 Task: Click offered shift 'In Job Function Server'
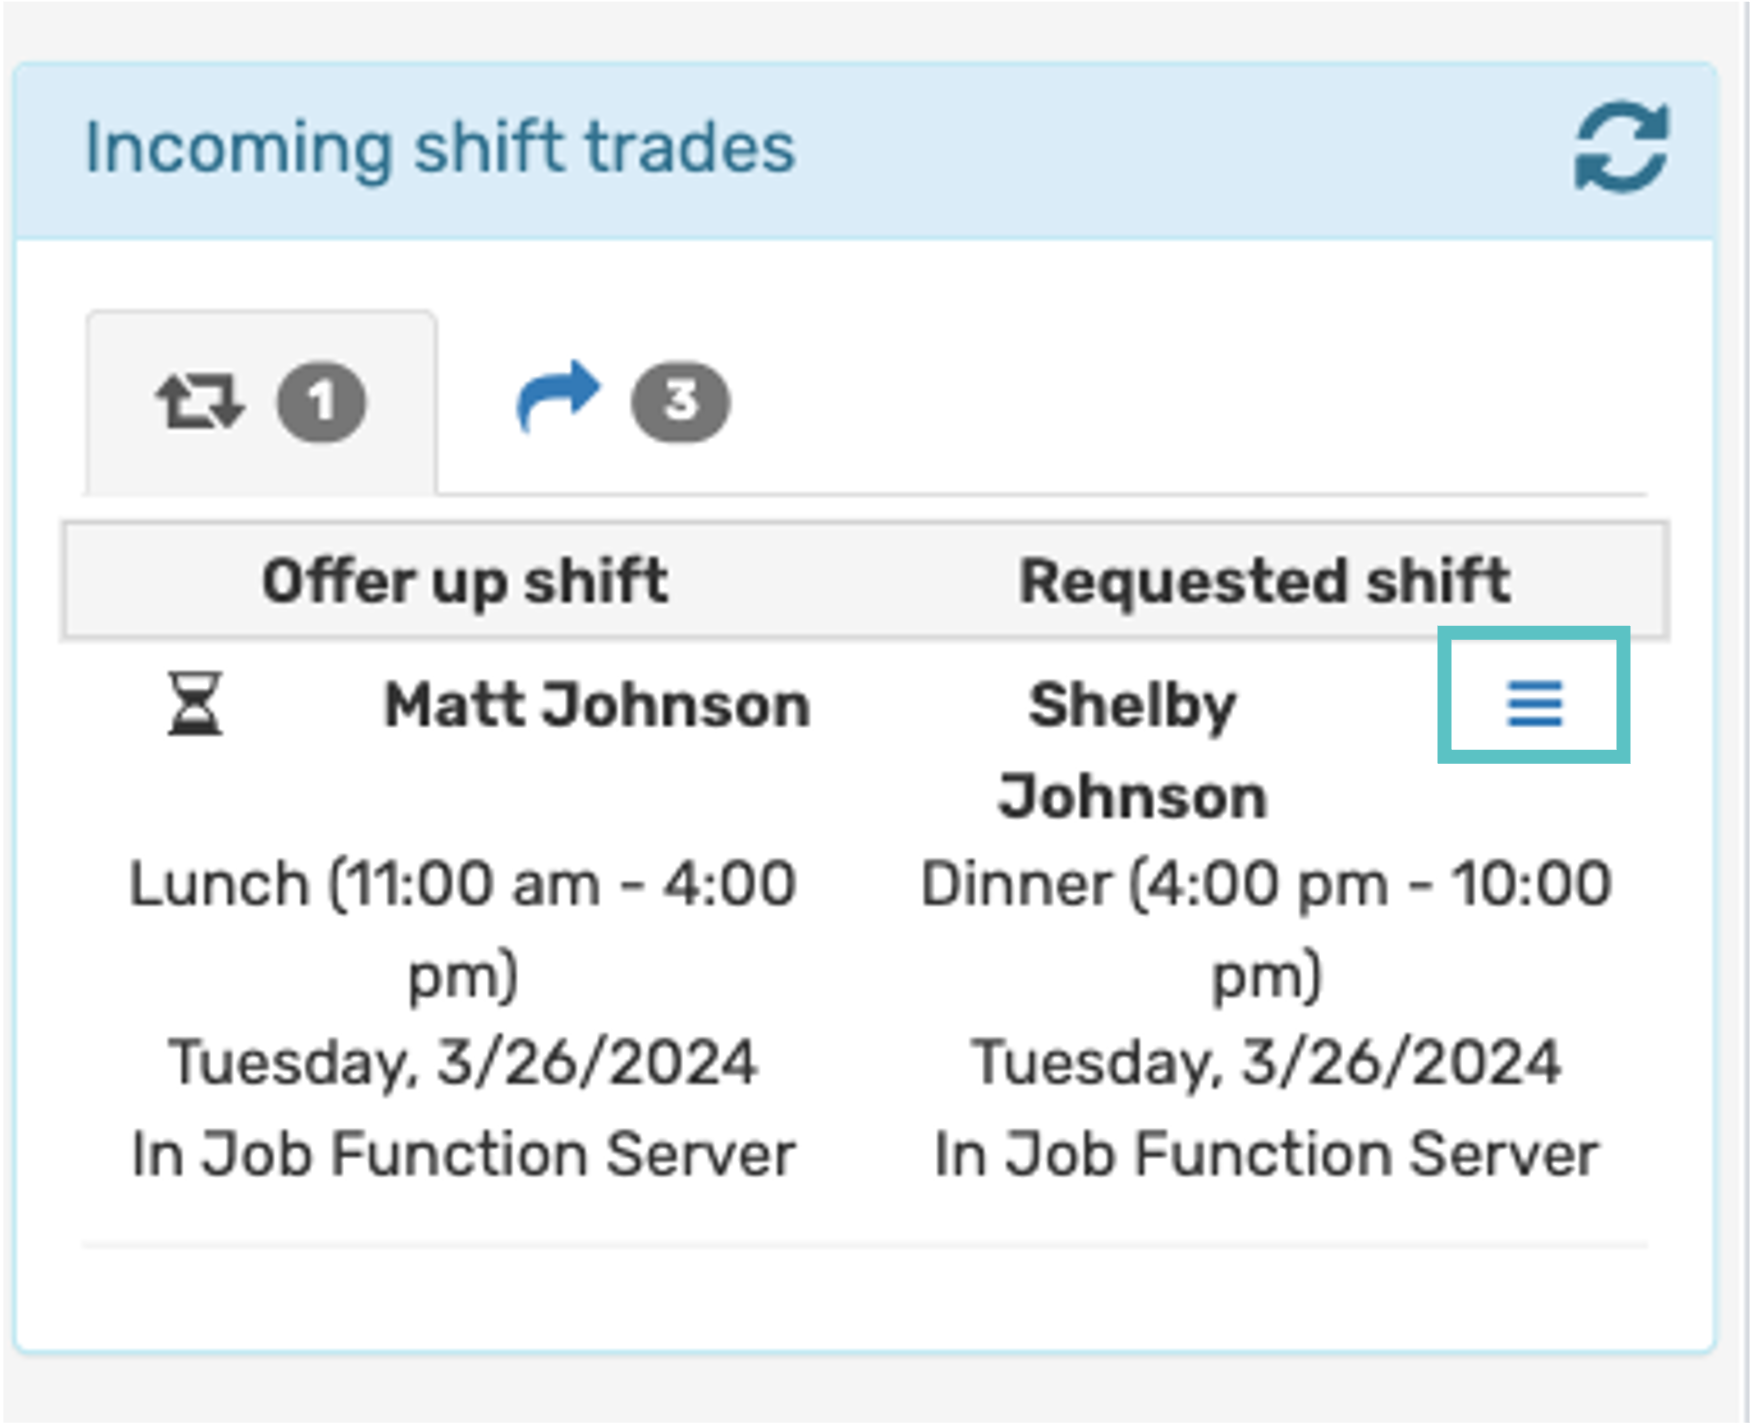click(463, 1154)
